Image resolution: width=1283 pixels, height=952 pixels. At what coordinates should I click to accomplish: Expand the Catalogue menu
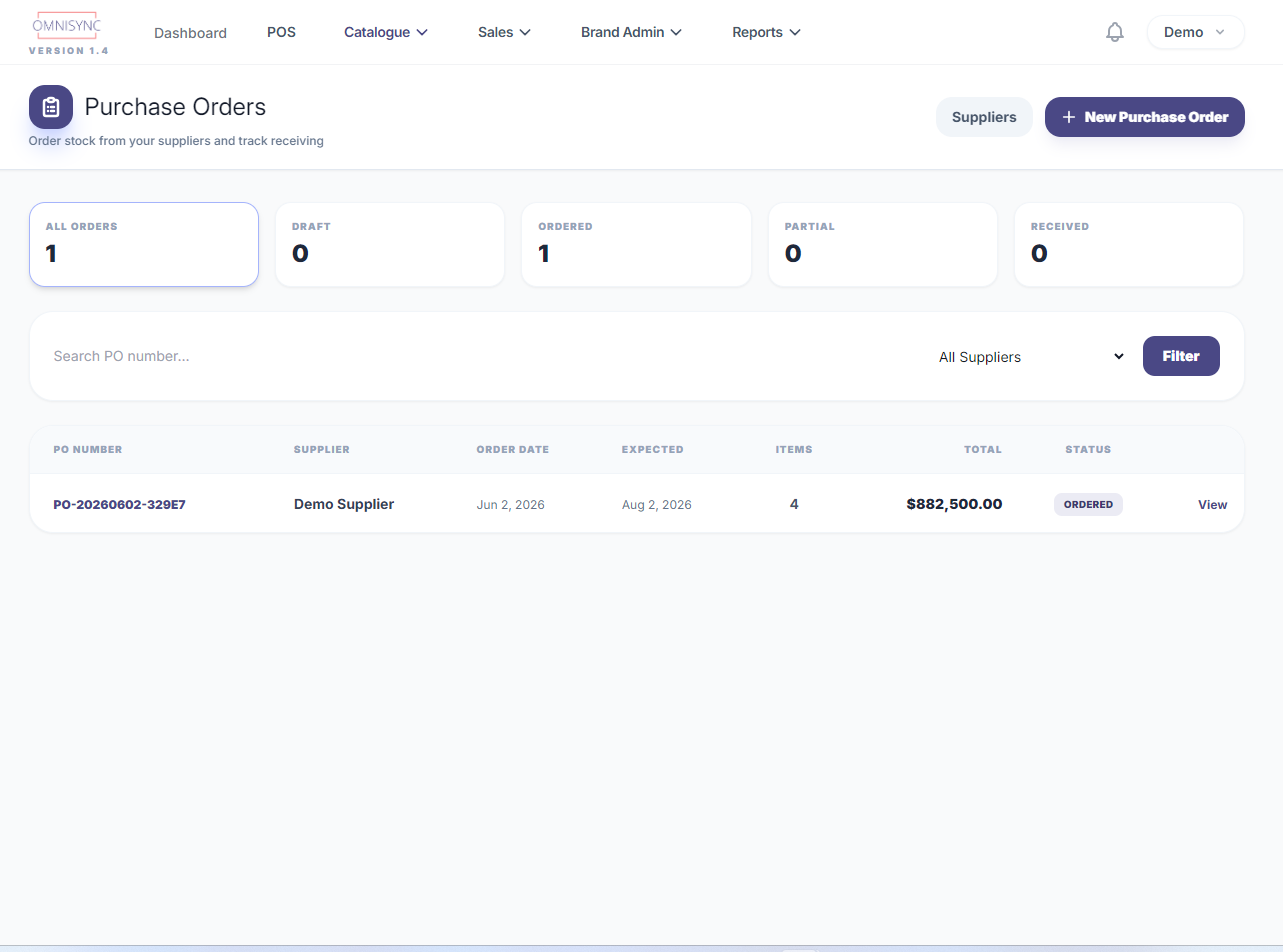386,32
